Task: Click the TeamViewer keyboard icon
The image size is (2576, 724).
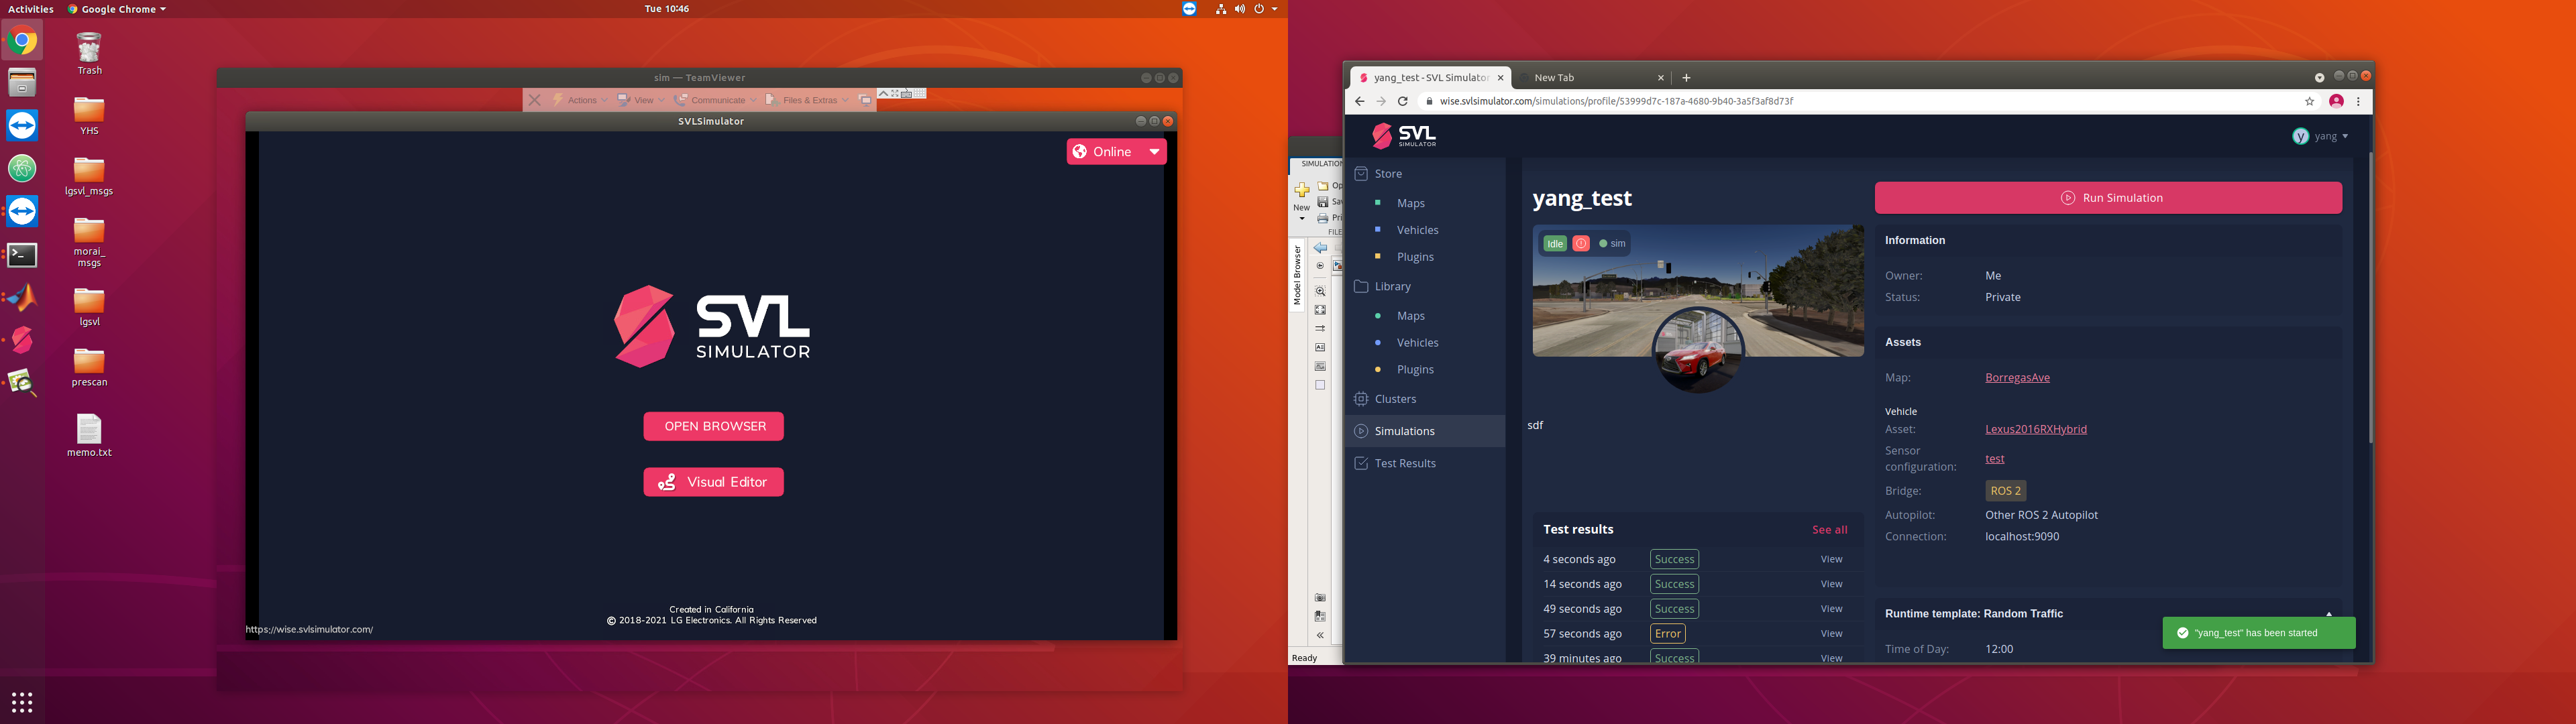Action: [x=906, y=94]
